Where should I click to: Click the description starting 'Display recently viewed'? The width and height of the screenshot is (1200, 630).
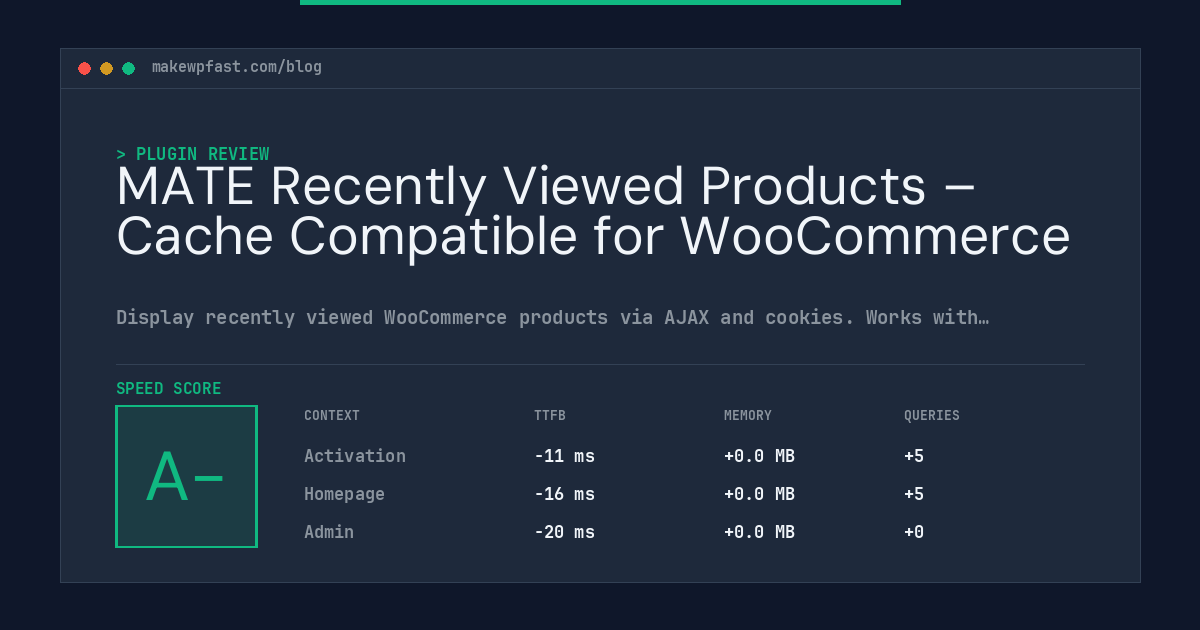(x=552, y=318)
